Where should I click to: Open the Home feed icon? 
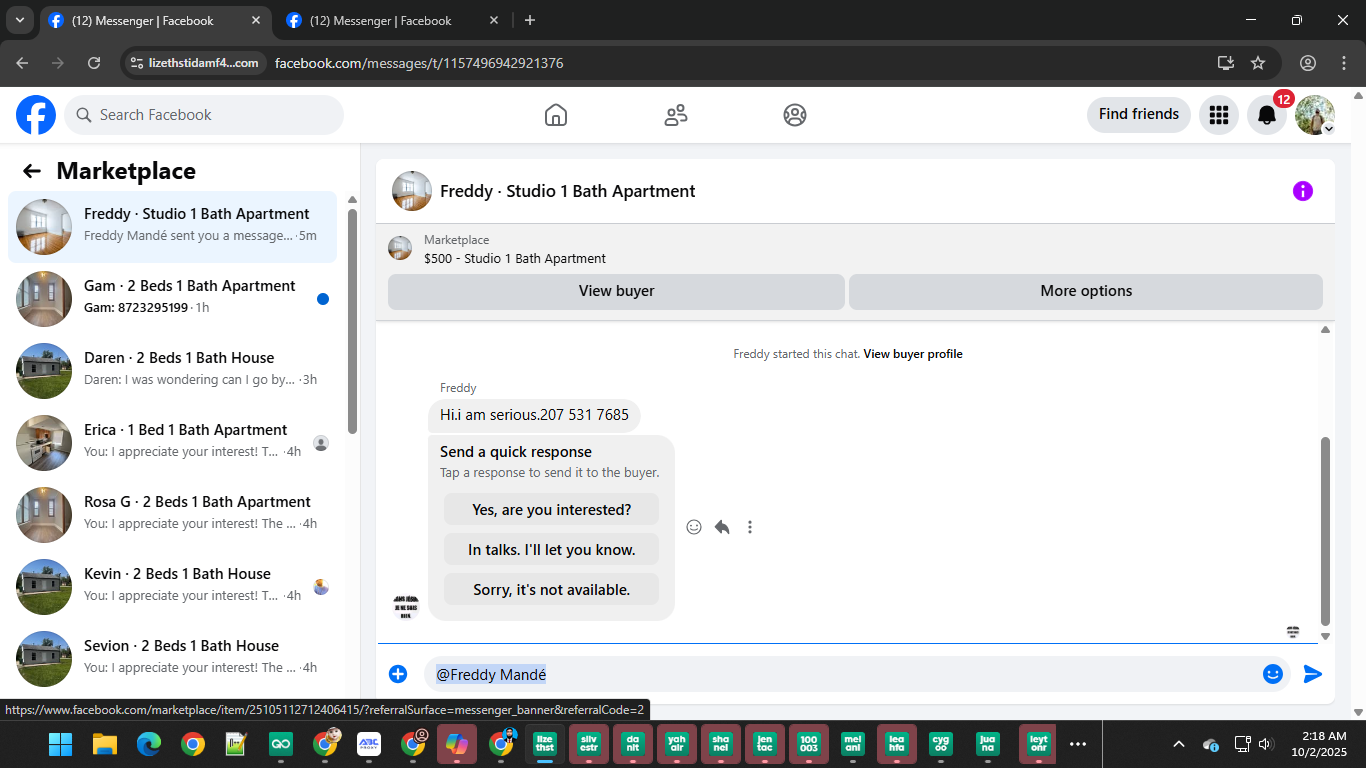[x=556, y=115]
